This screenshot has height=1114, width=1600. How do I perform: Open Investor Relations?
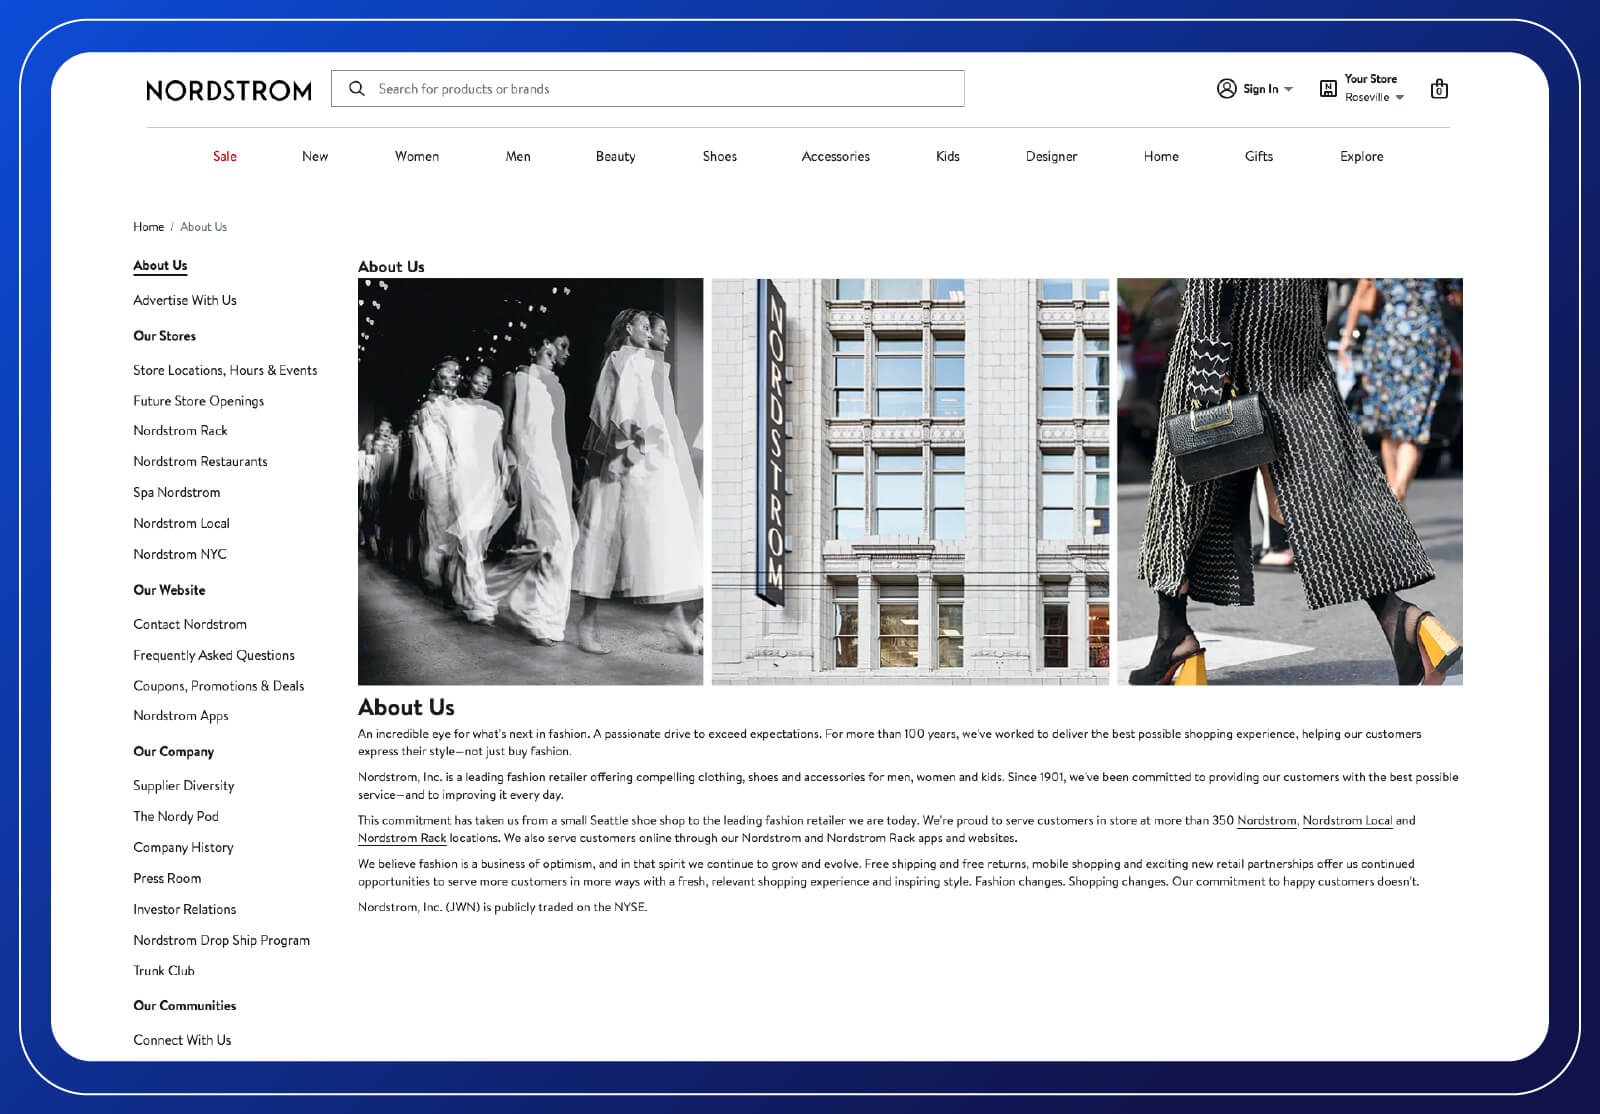click(x=184, y=909)
